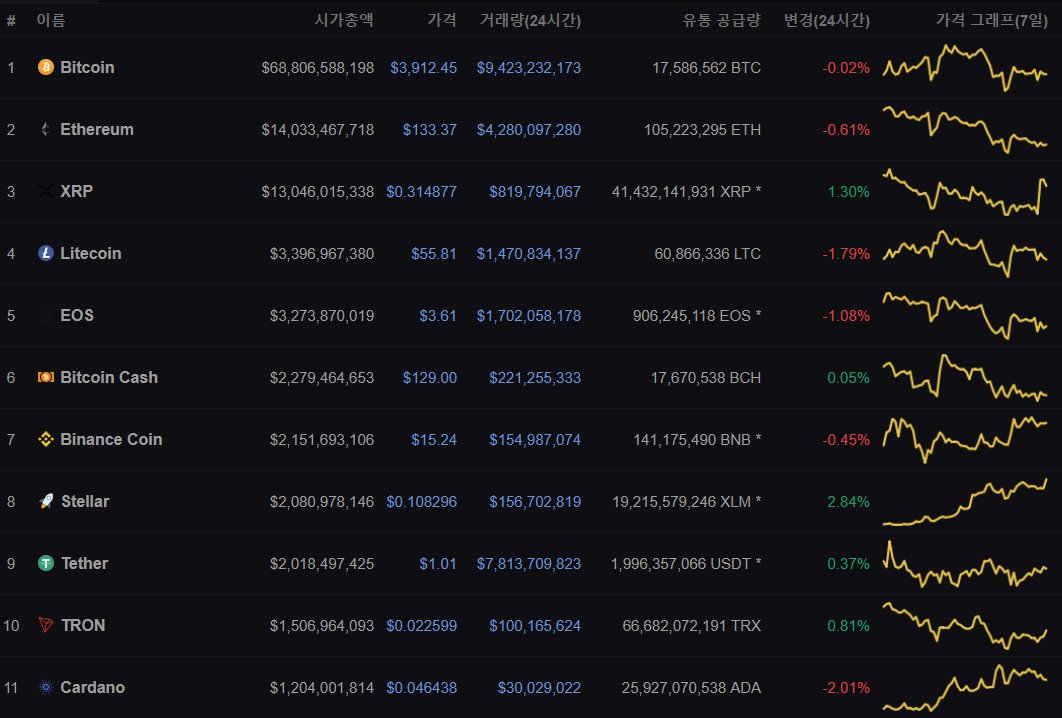Screen dimensions: 1062x718
Task: Sort by the 거래량(24시간) column header
Action: (530, 20)
